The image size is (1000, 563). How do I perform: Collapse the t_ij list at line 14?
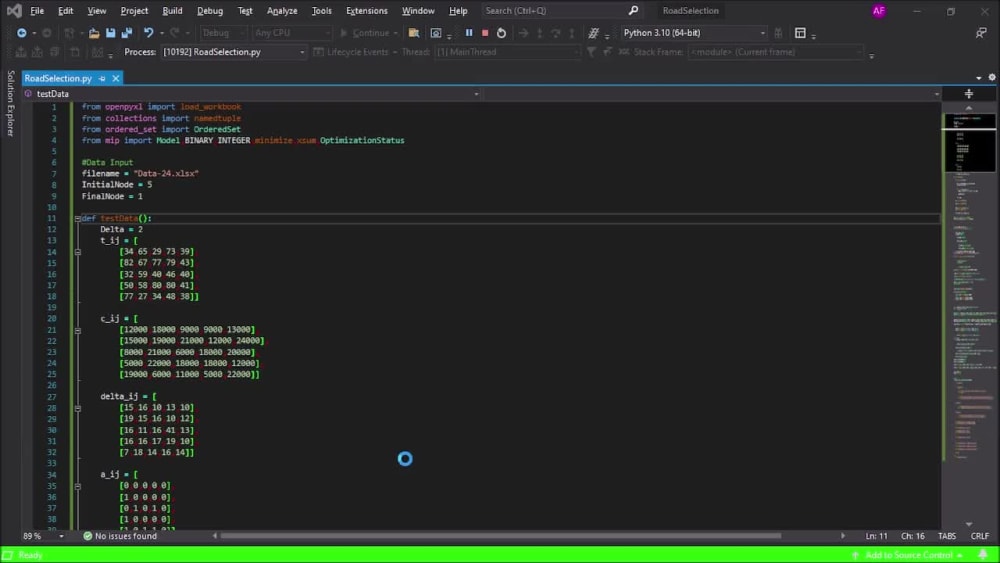pos(78,252)
